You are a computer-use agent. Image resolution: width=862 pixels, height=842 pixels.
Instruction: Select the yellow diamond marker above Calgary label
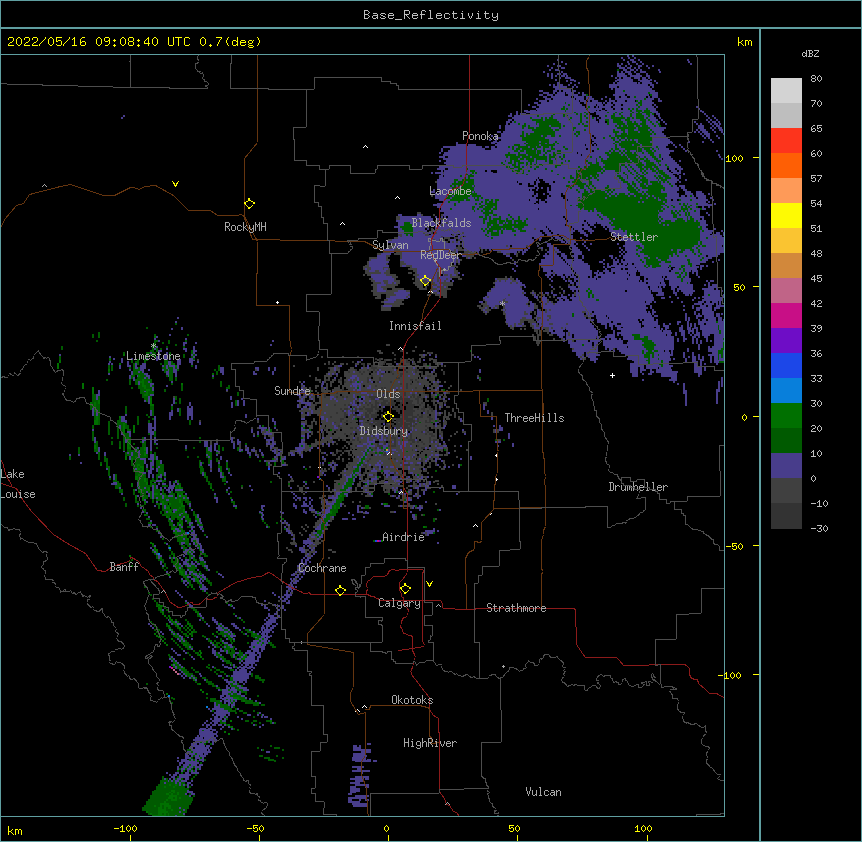click(405, 589)
